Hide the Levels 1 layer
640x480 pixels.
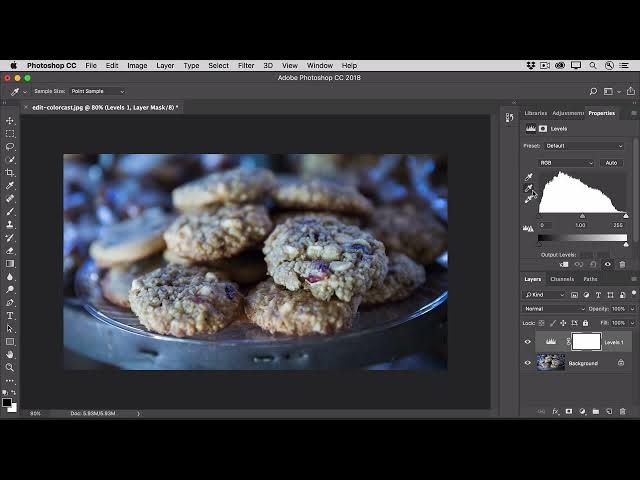coord(527,342)
